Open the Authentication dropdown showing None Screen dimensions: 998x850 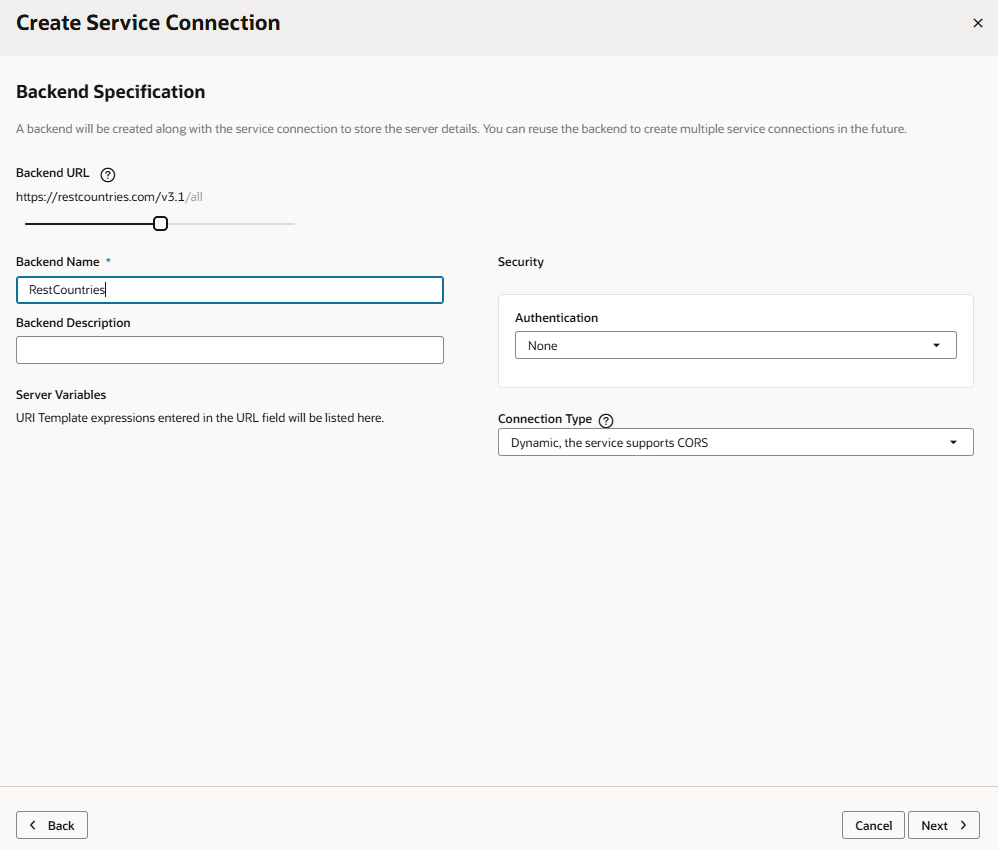(x=735, y=345)
